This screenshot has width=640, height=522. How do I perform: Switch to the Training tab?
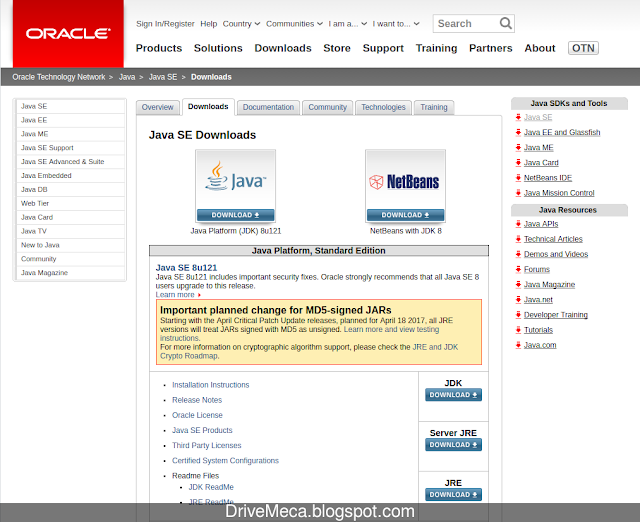[x=434, y=107]
